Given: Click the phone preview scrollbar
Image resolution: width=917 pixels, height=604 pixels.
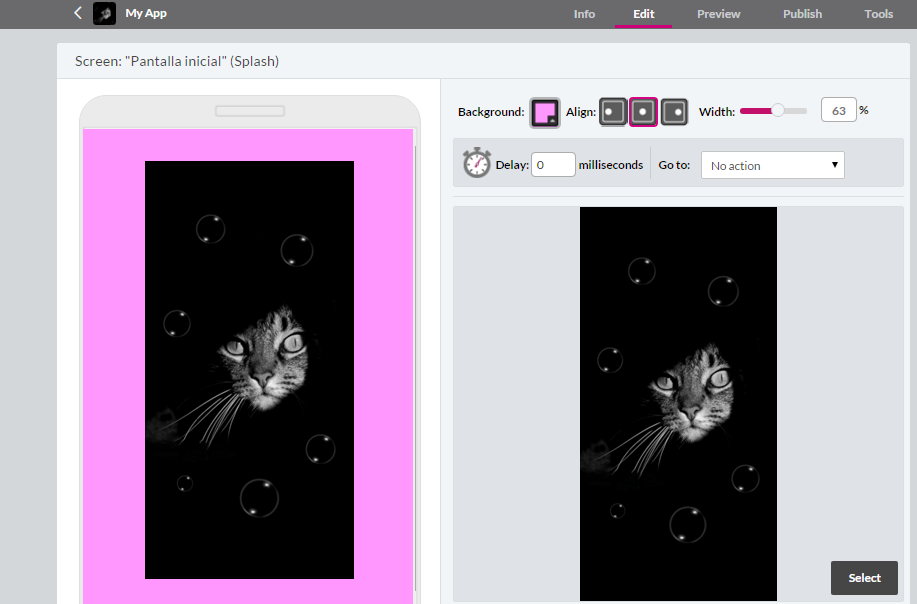Looking at the screenshot, I should 415,368.
